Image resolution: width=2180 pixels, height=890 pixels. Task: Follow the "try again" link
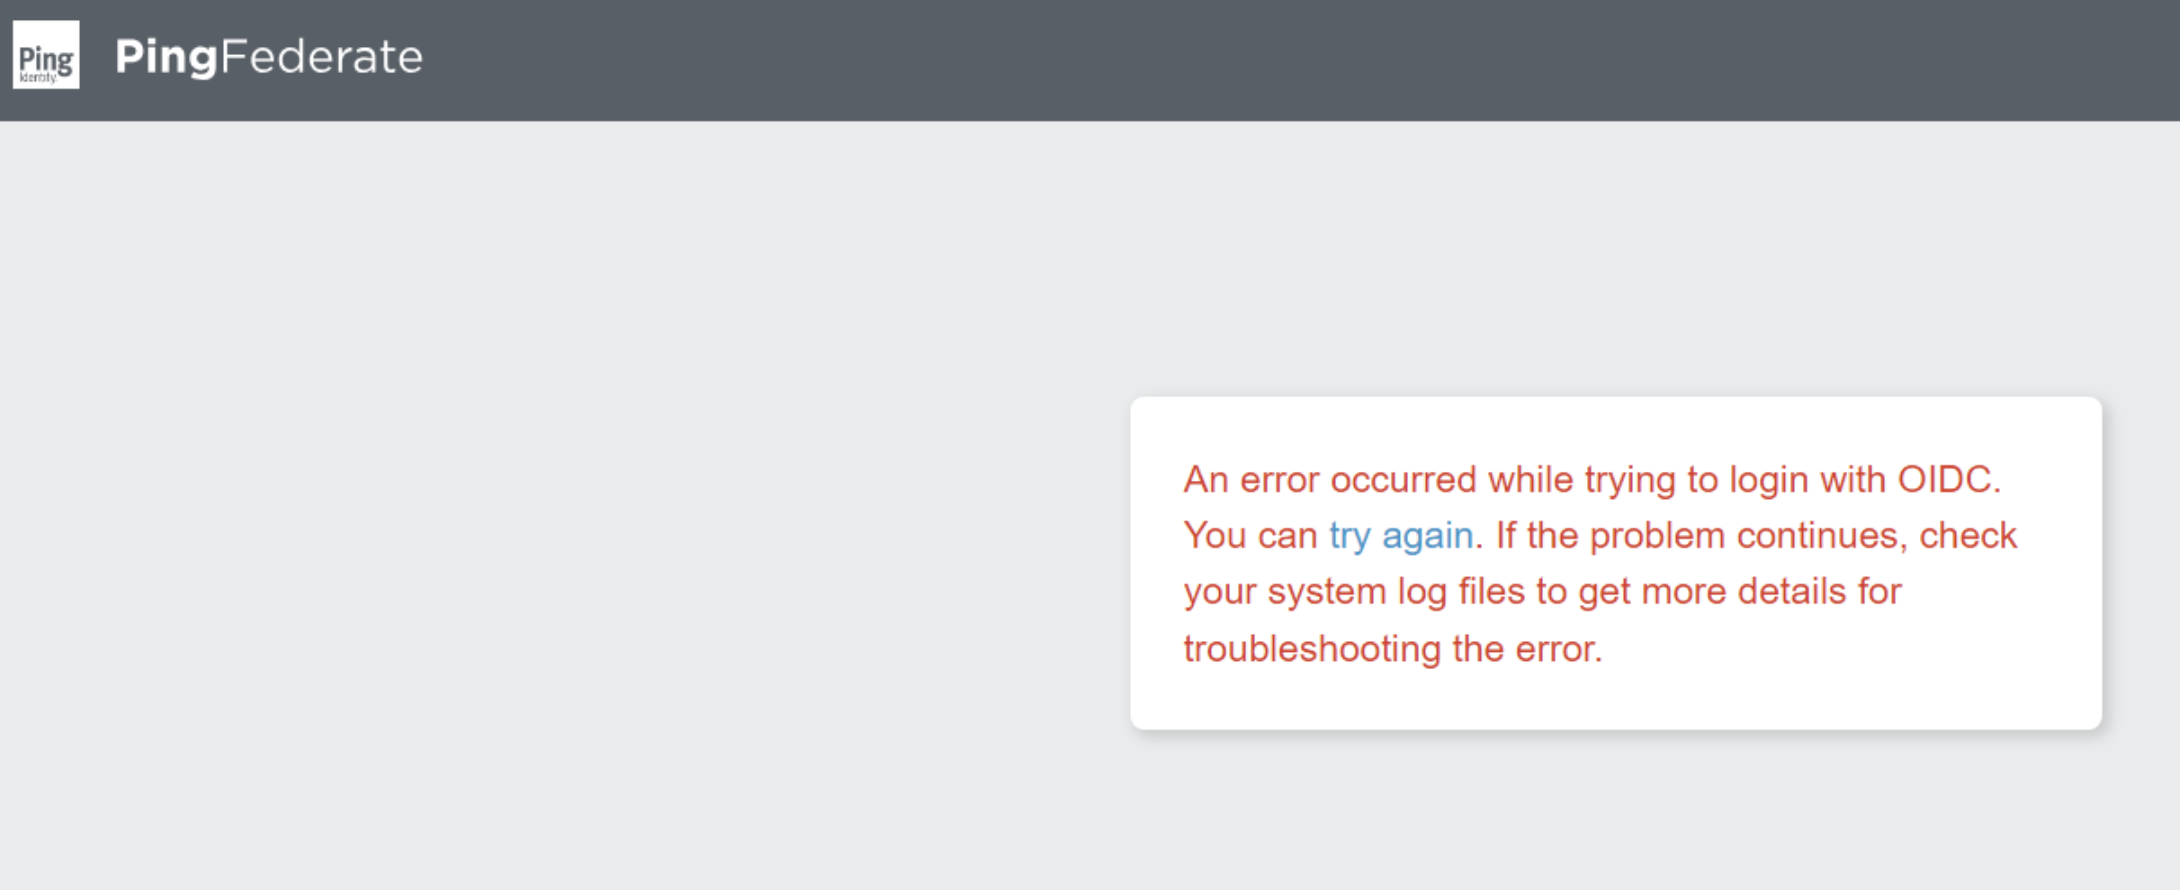coord(1400,536)
